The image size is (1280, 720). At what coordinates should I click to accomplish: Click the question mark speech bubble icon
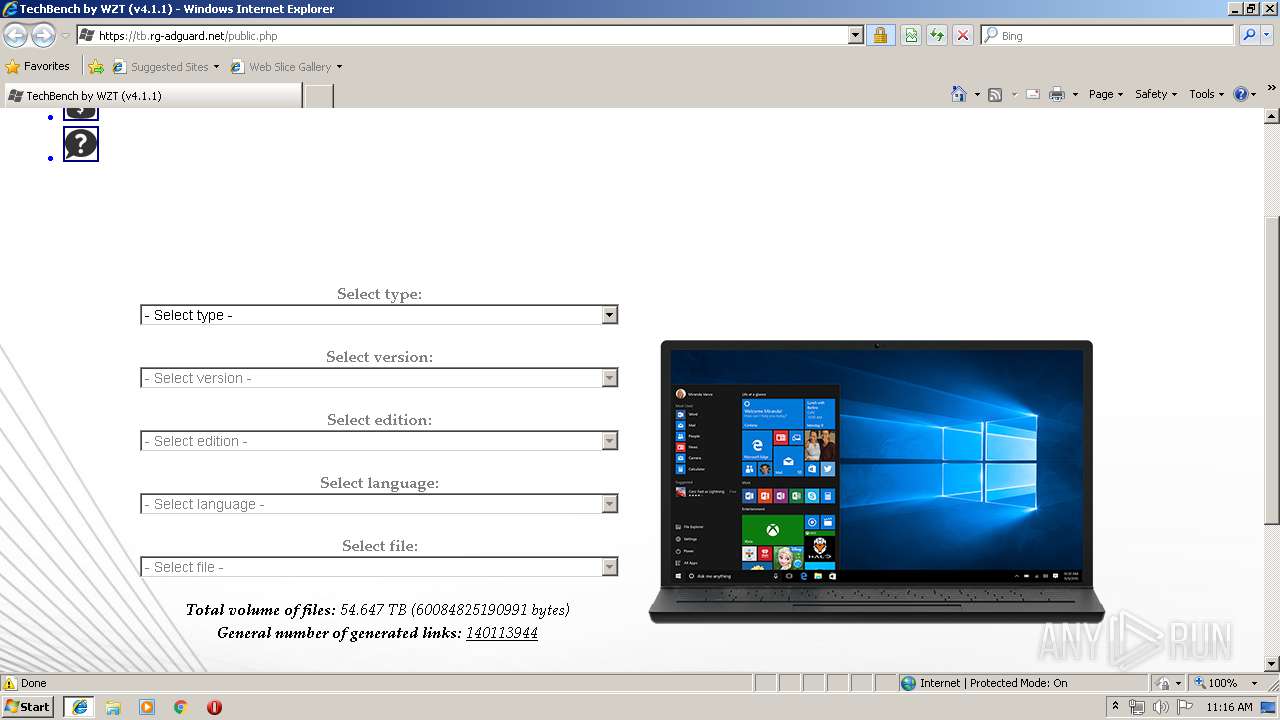pyautogui.click(x=81, y=144)
